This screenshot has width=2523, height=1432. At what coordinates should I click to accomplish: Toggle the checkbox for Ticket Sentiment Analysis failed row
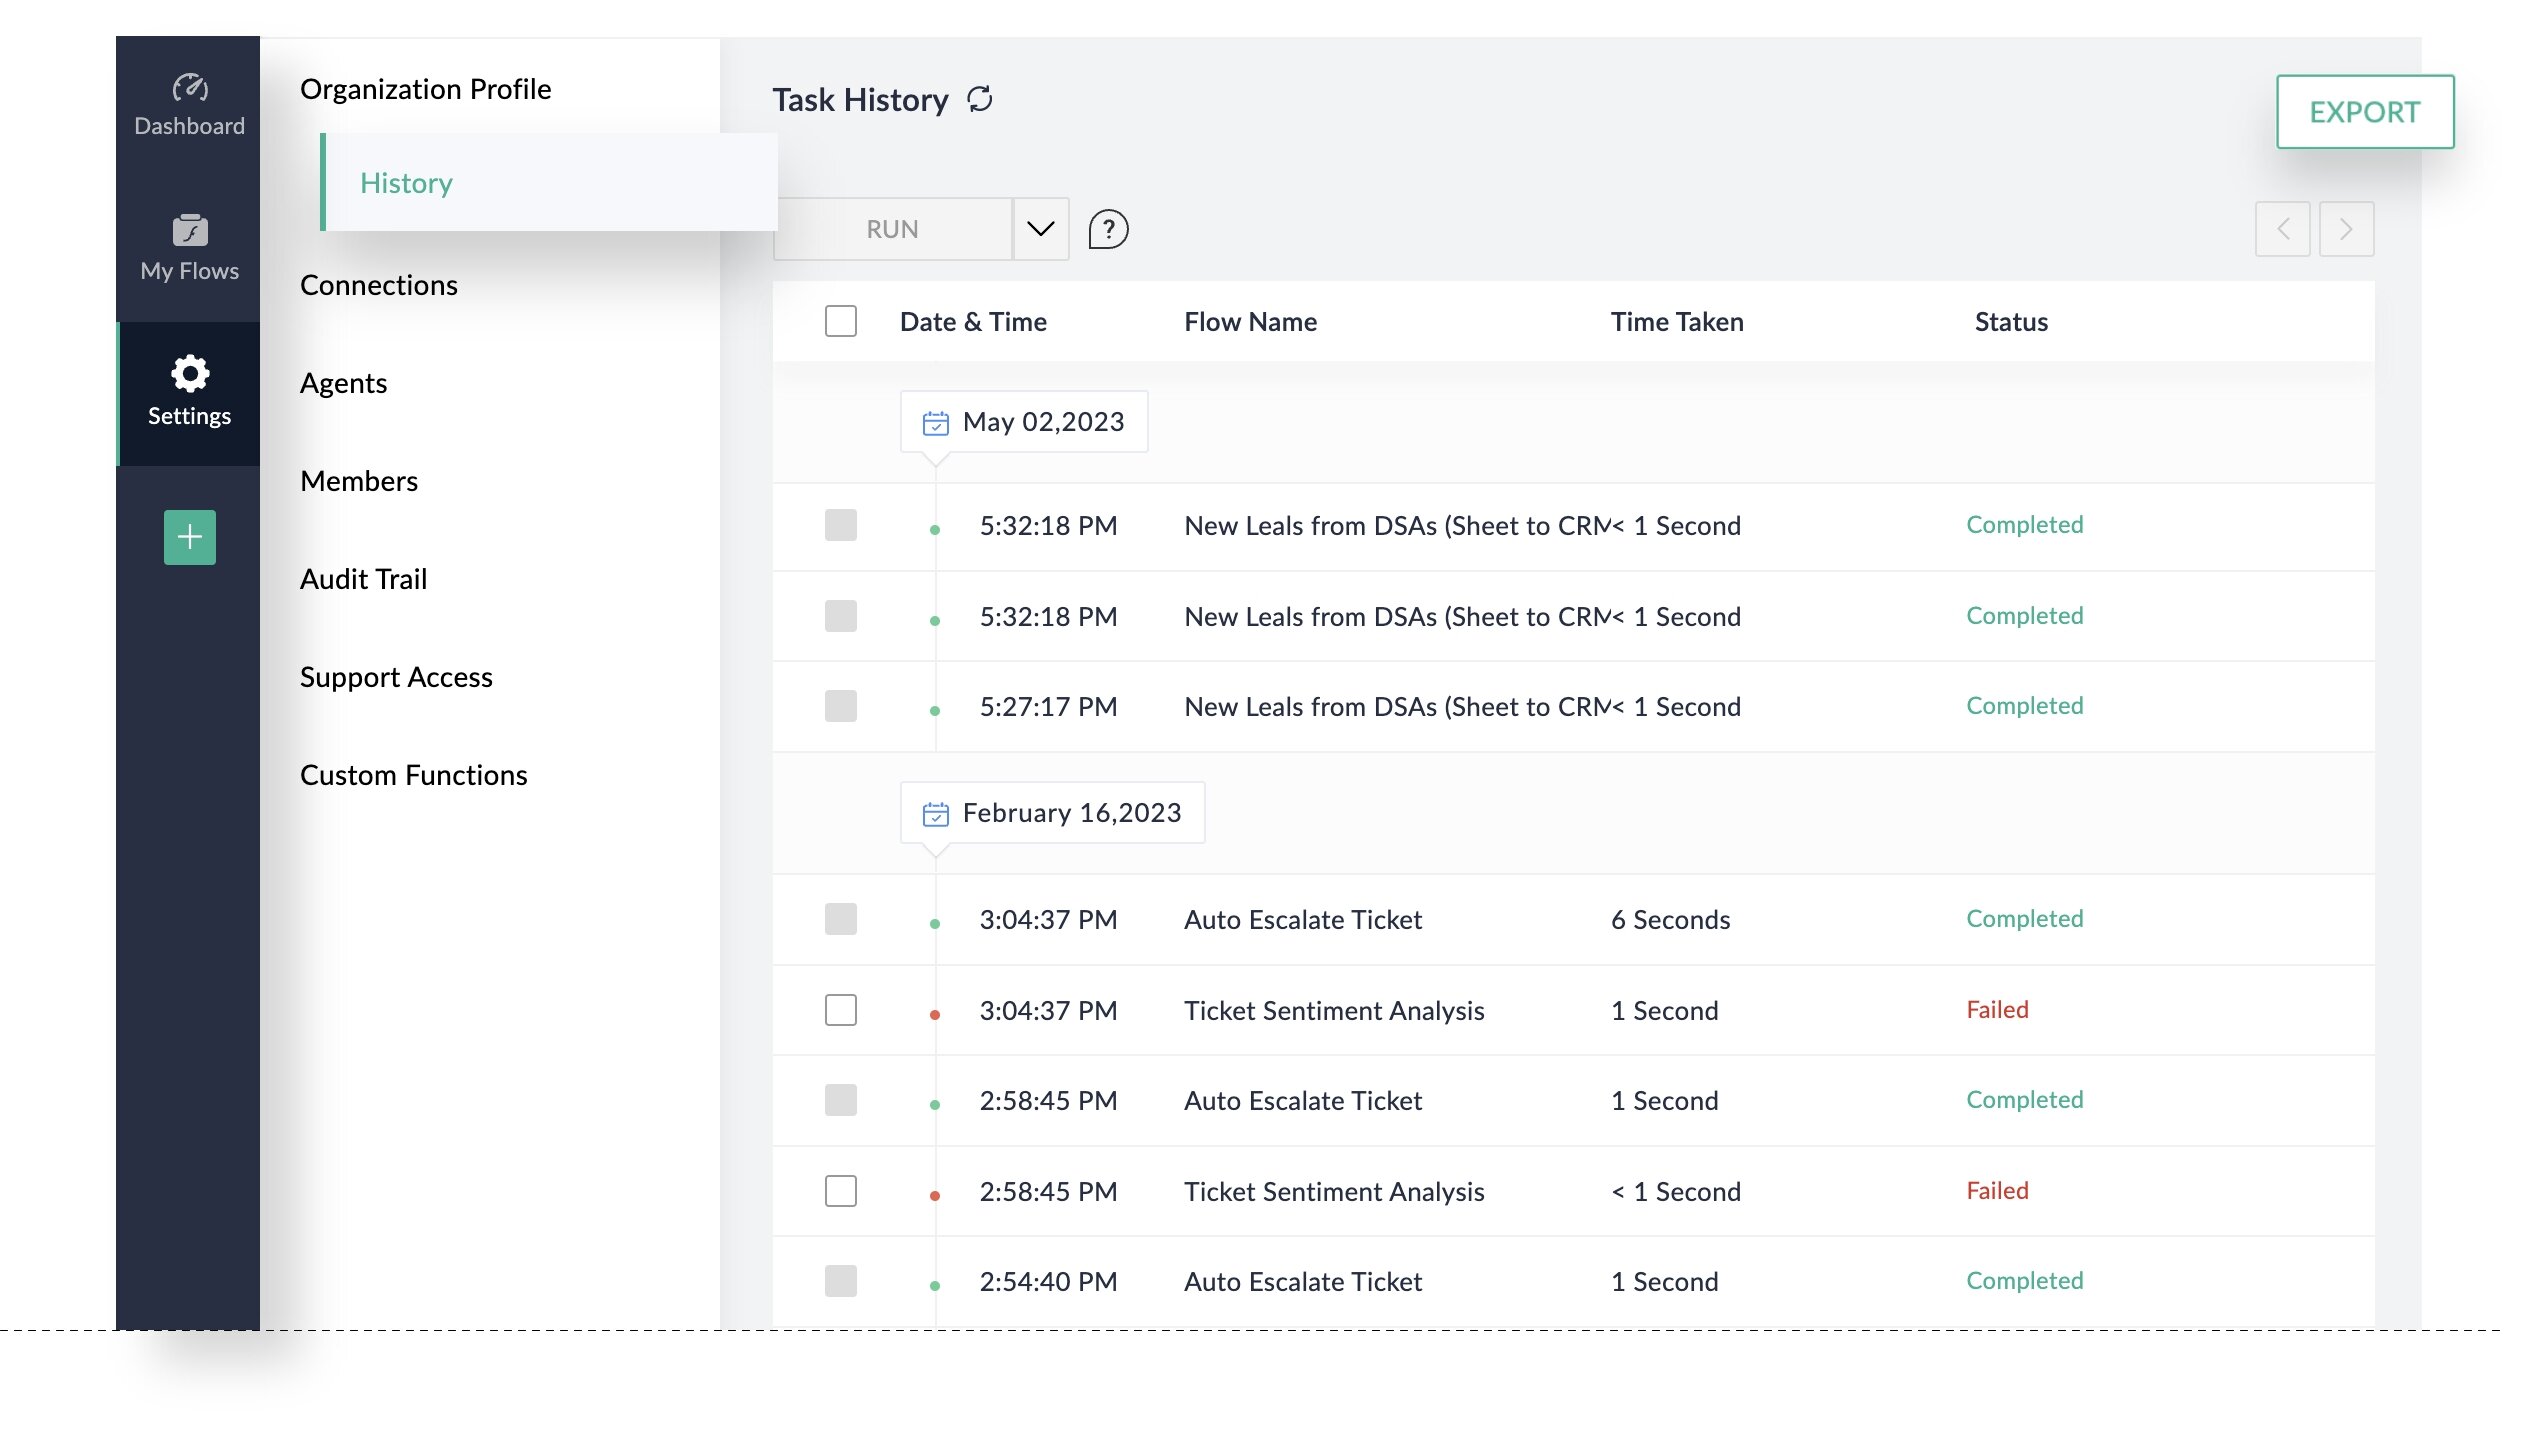839,1009
